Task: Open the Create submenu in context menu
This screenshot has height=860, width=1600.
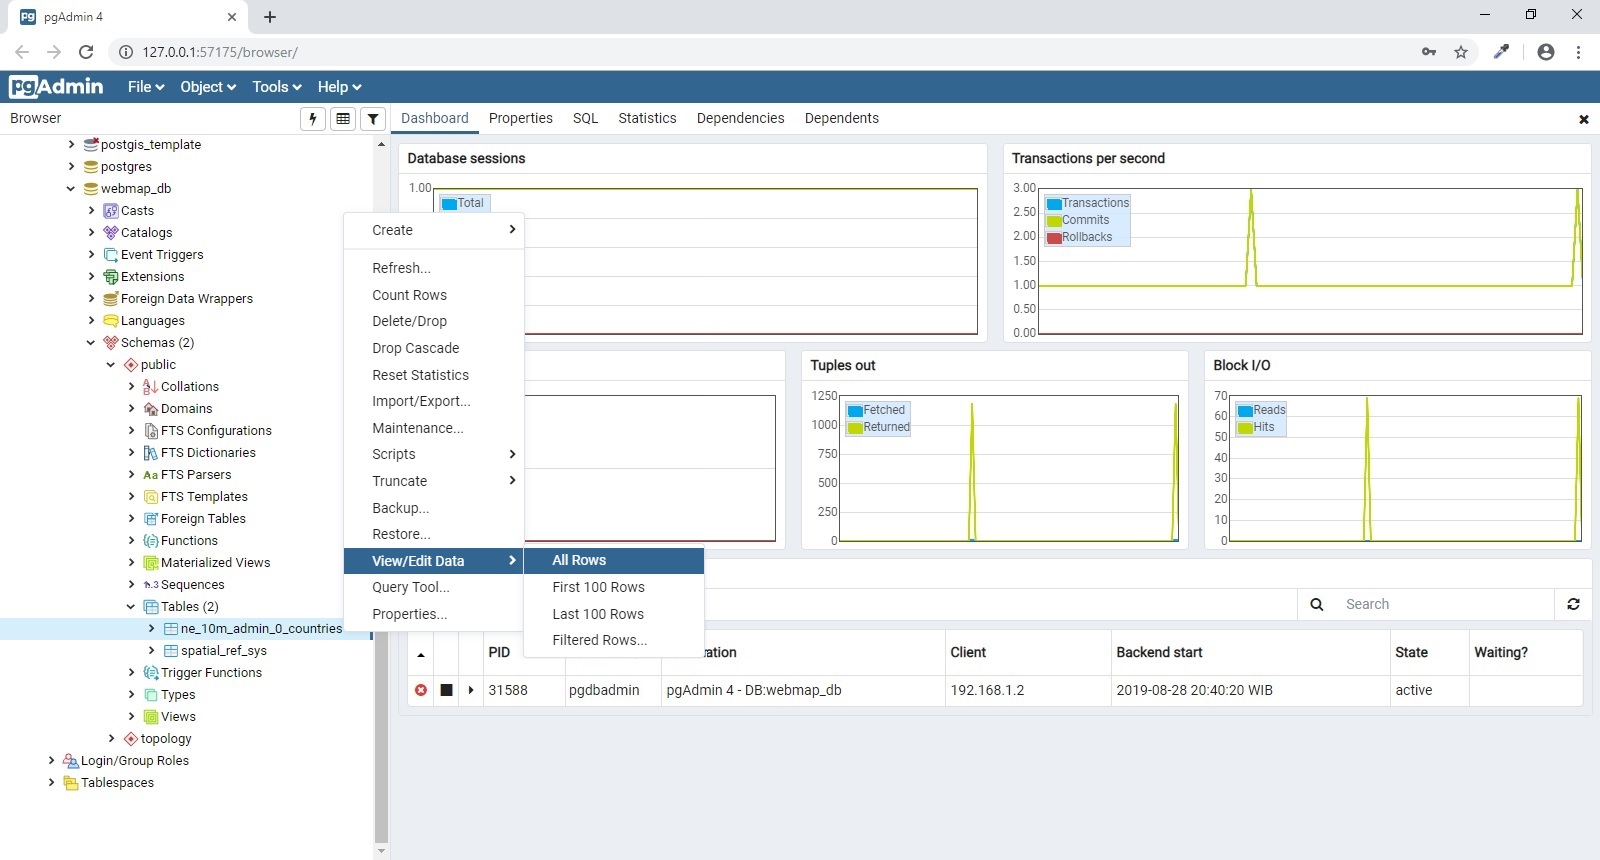Action: click(x=433, y=230)
